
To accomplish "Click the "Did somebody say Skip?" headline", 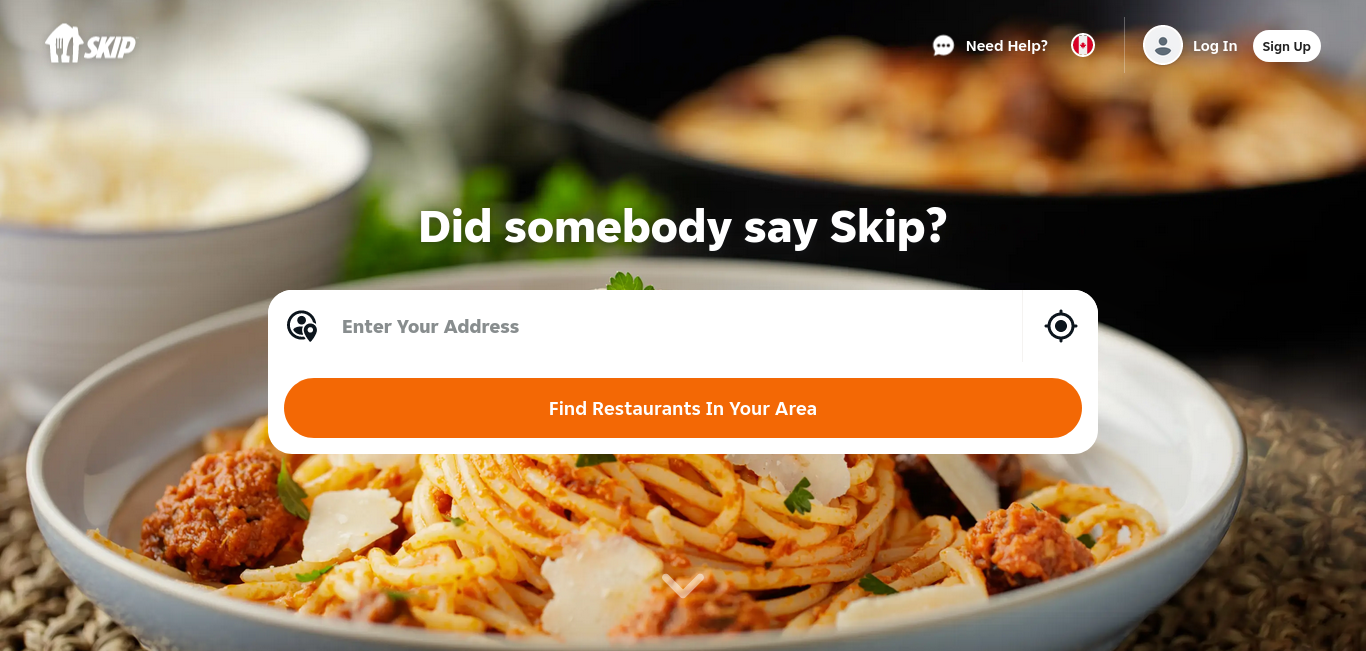I will [683, 227].
